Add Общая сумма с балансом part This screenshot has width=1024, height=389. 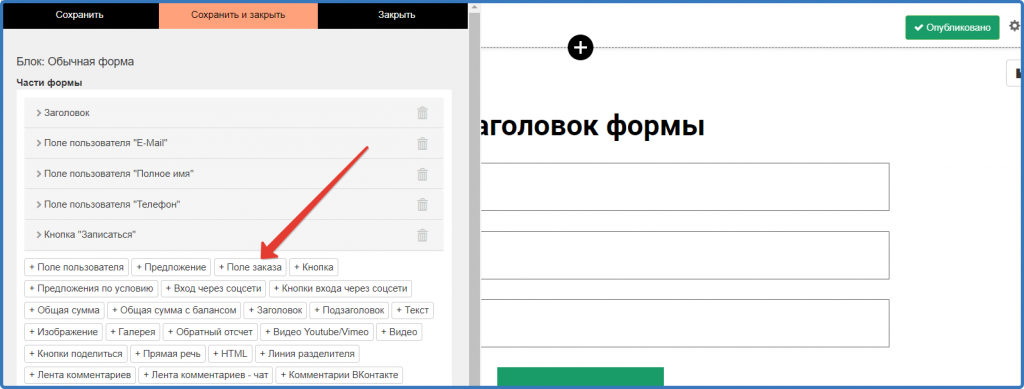point(174,310)
